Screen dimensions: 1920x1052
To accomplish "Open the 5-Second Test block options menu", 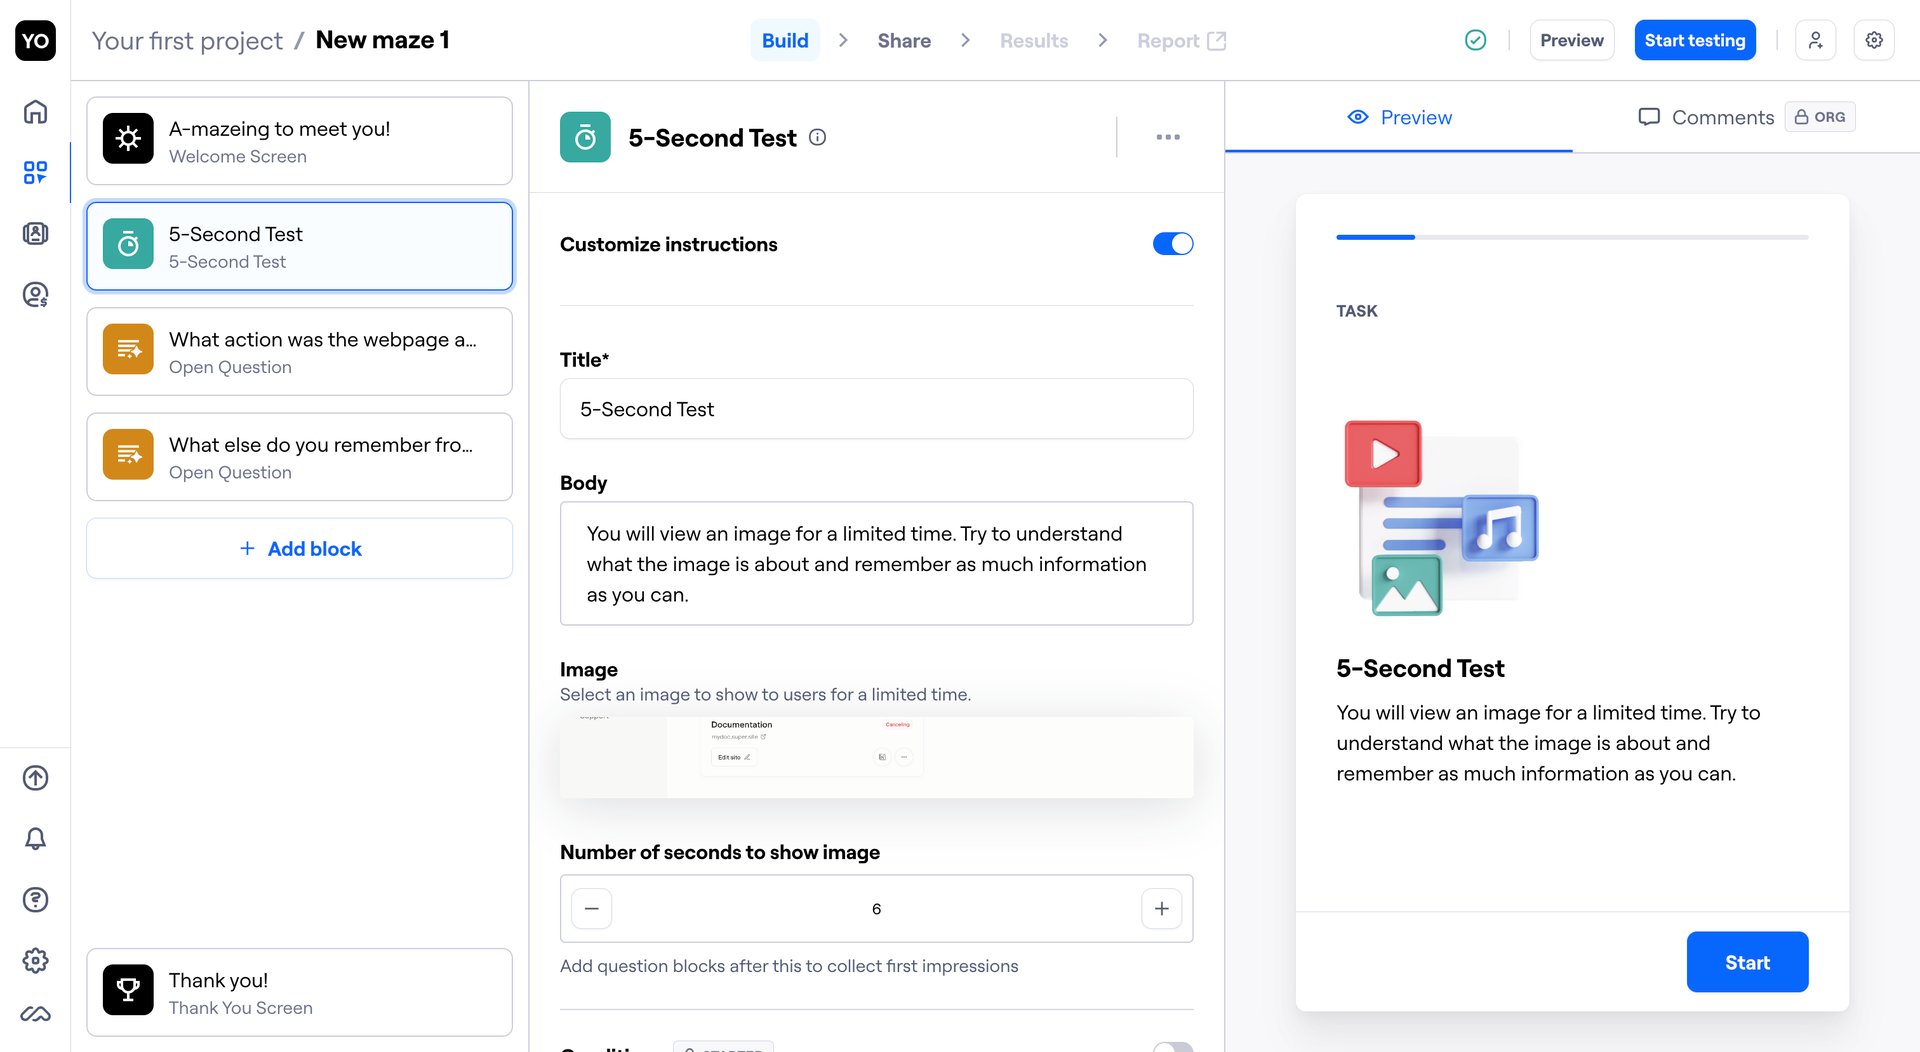I will click(1167, 137).
